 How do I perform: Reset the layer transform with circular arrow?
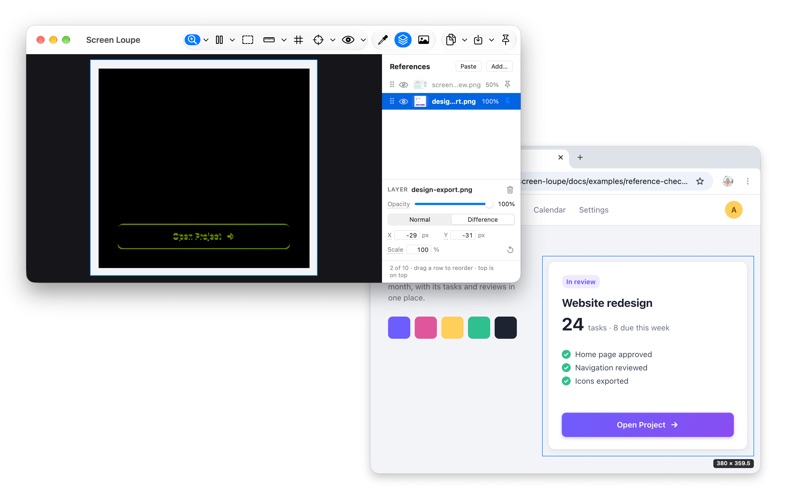510,249
